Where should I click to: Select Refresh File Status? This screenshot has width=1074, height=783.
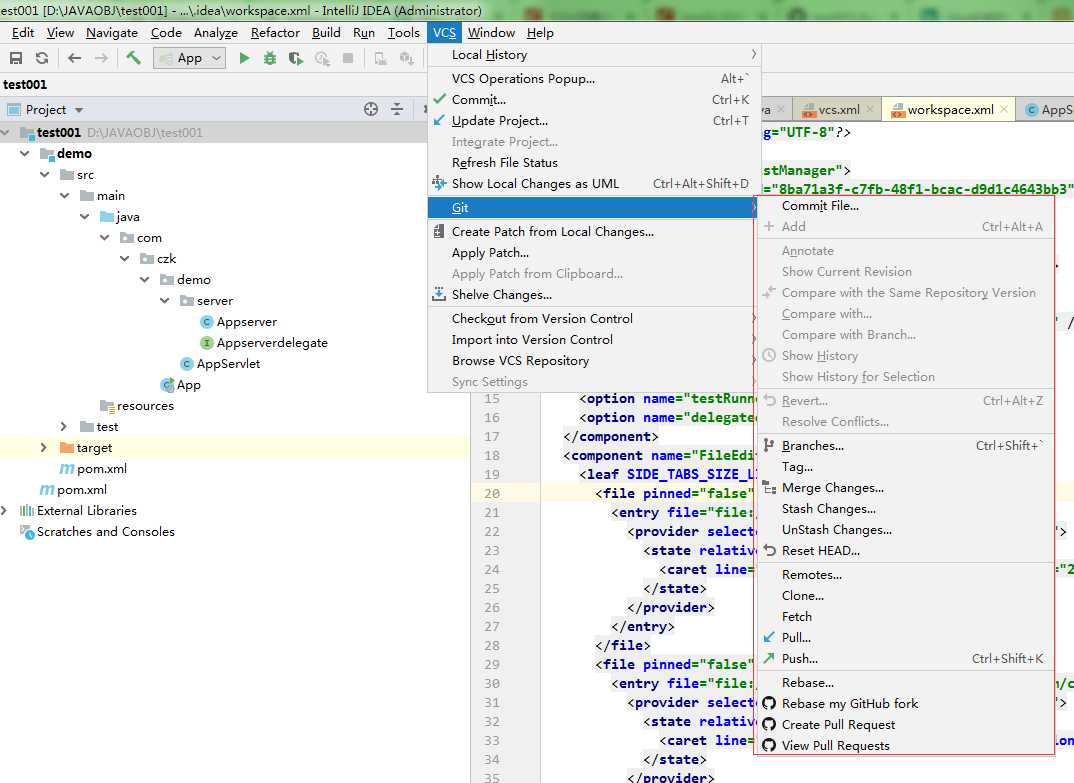(x=594, y=162)
